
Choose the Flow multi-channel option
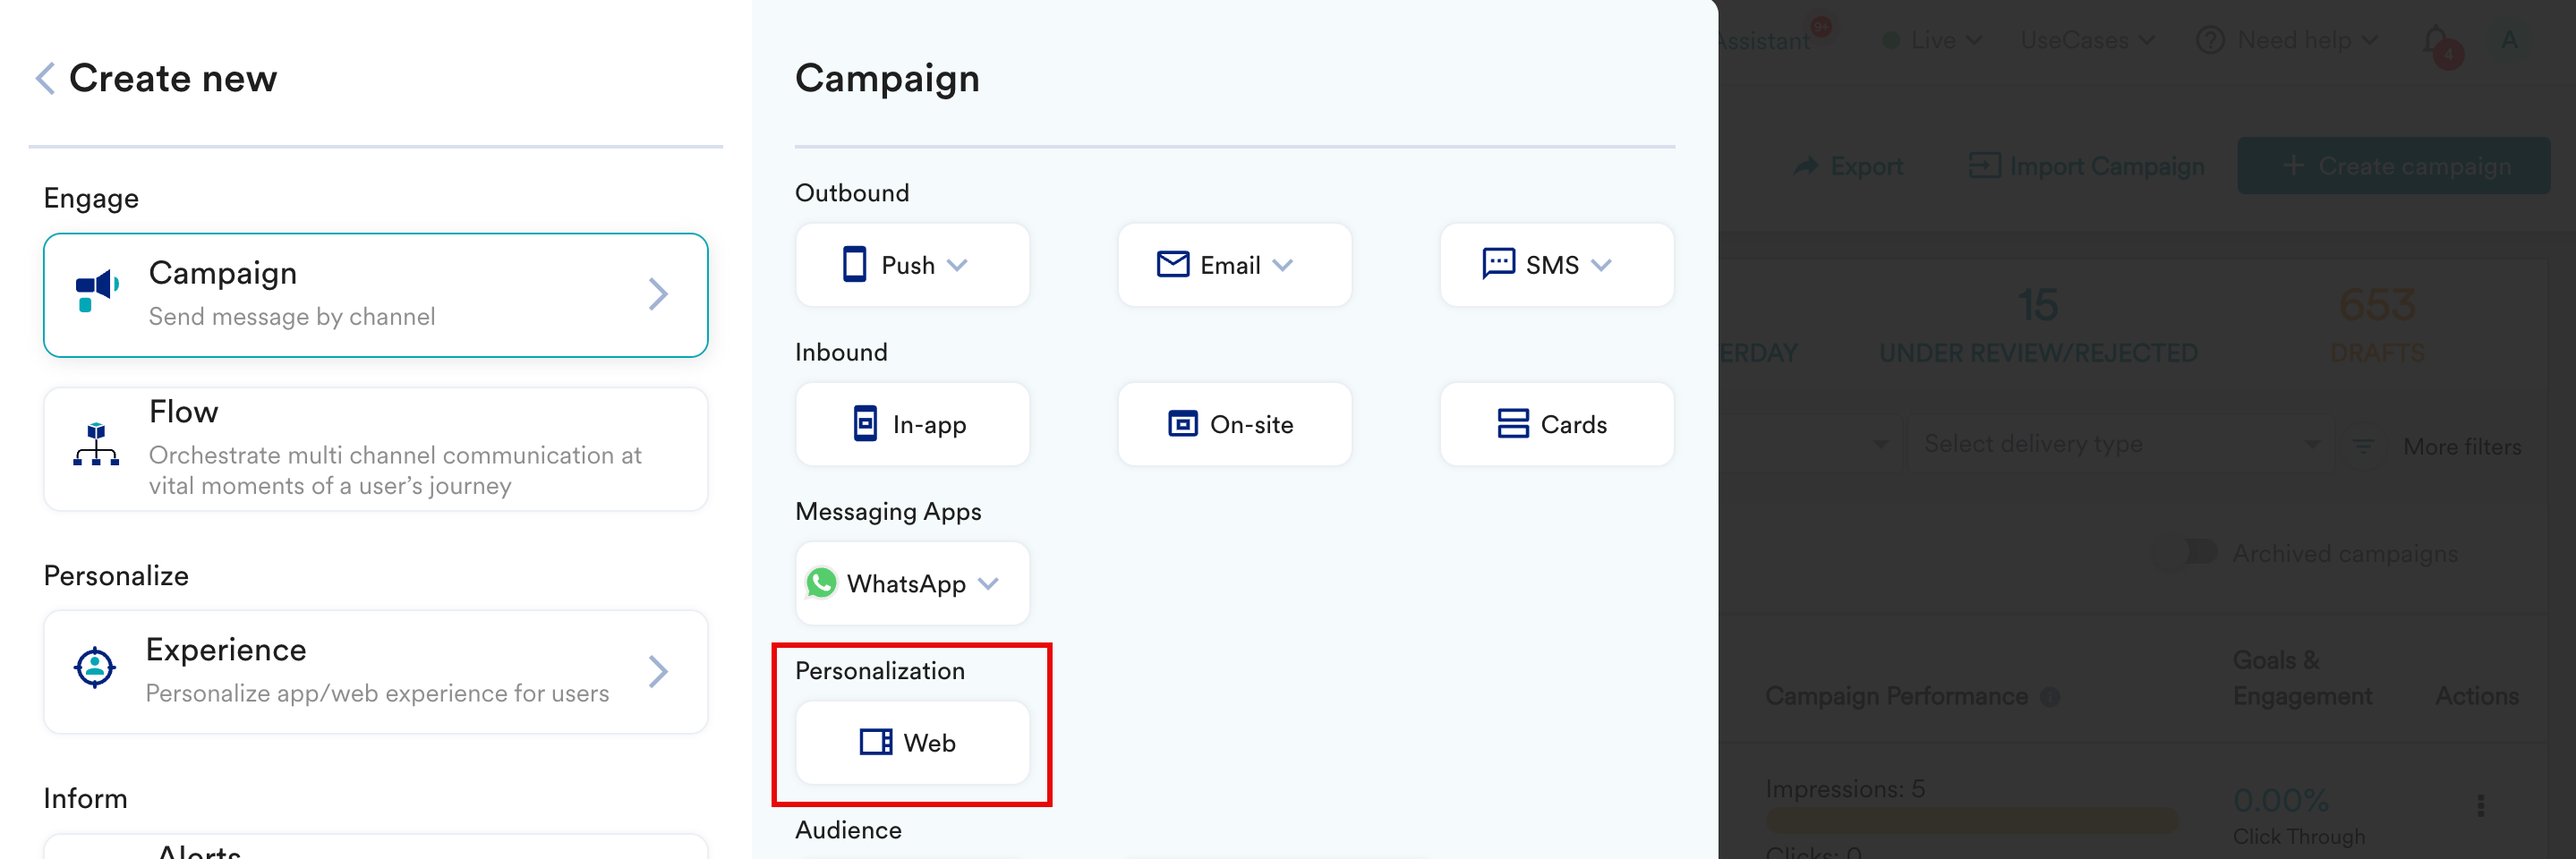pos(375,448)
